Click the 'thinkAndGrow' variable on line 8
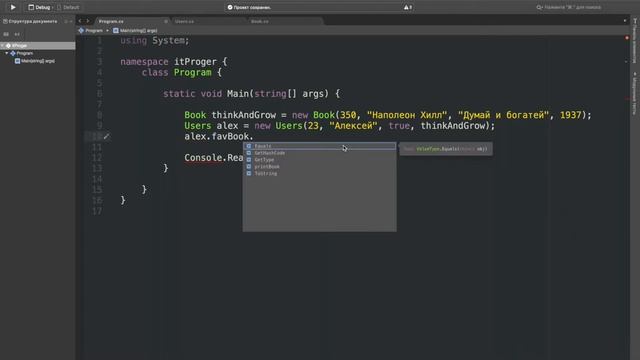Screen dimensions: 640x360 243,115
